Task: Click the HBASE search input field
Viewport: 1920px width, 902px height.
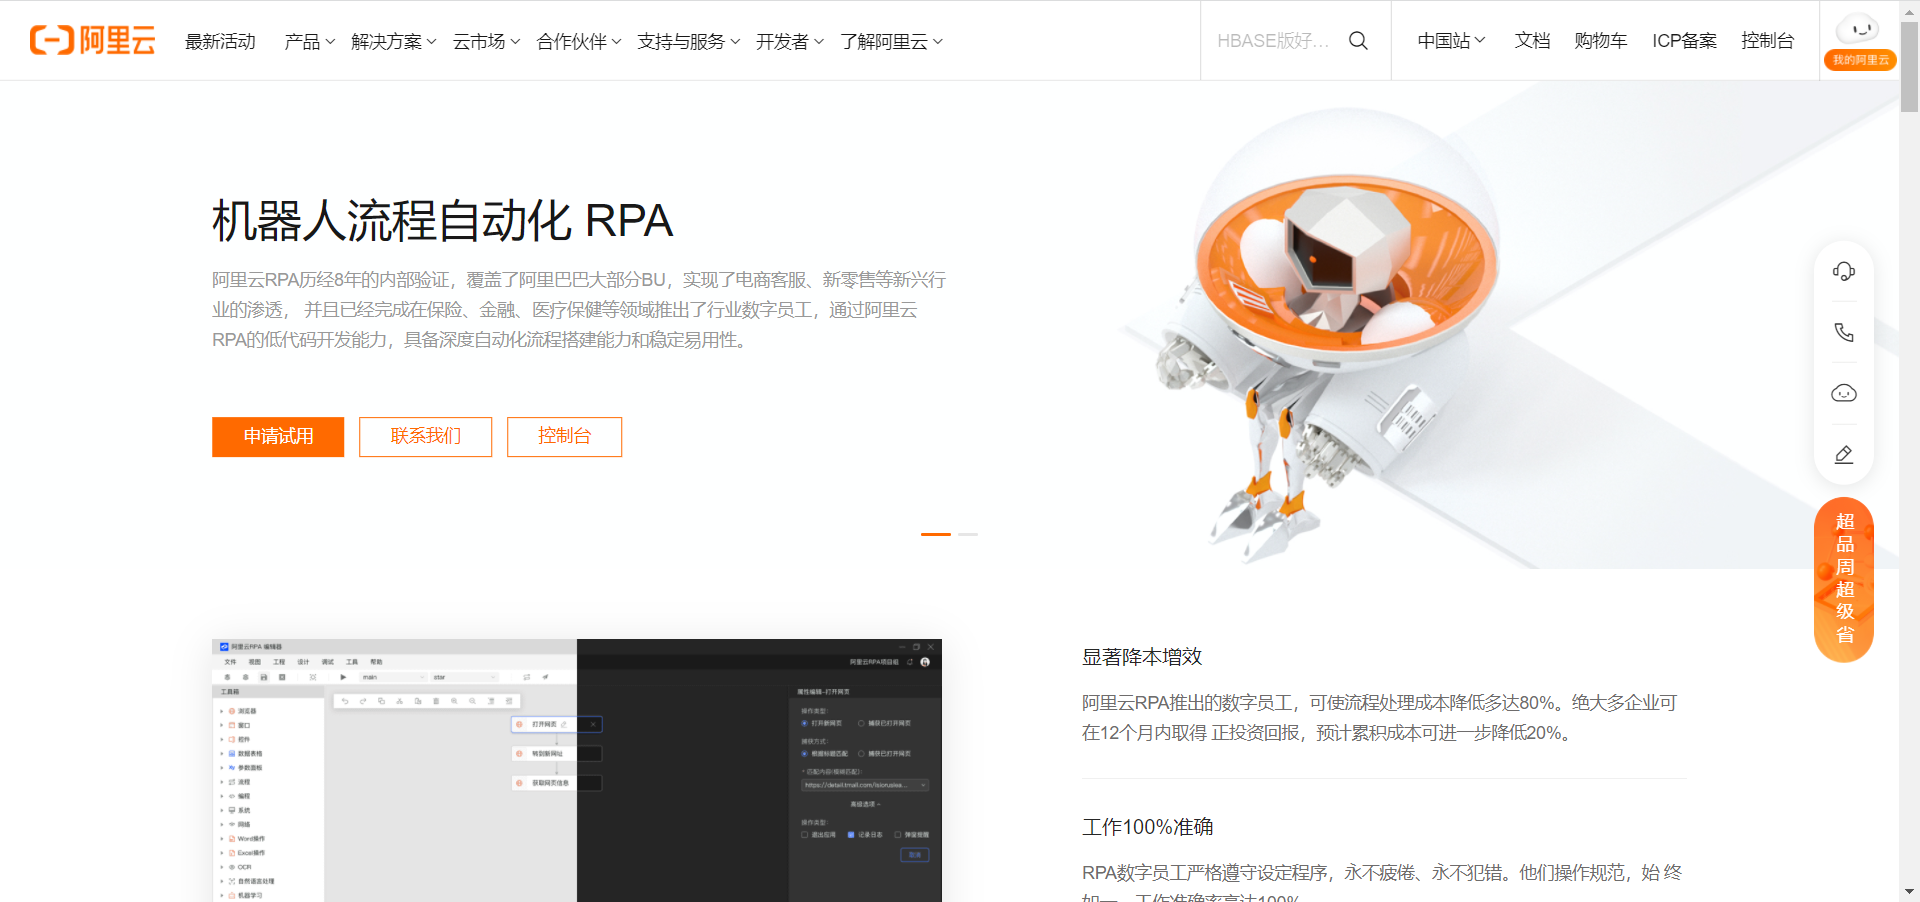Action: point(1270,41)
